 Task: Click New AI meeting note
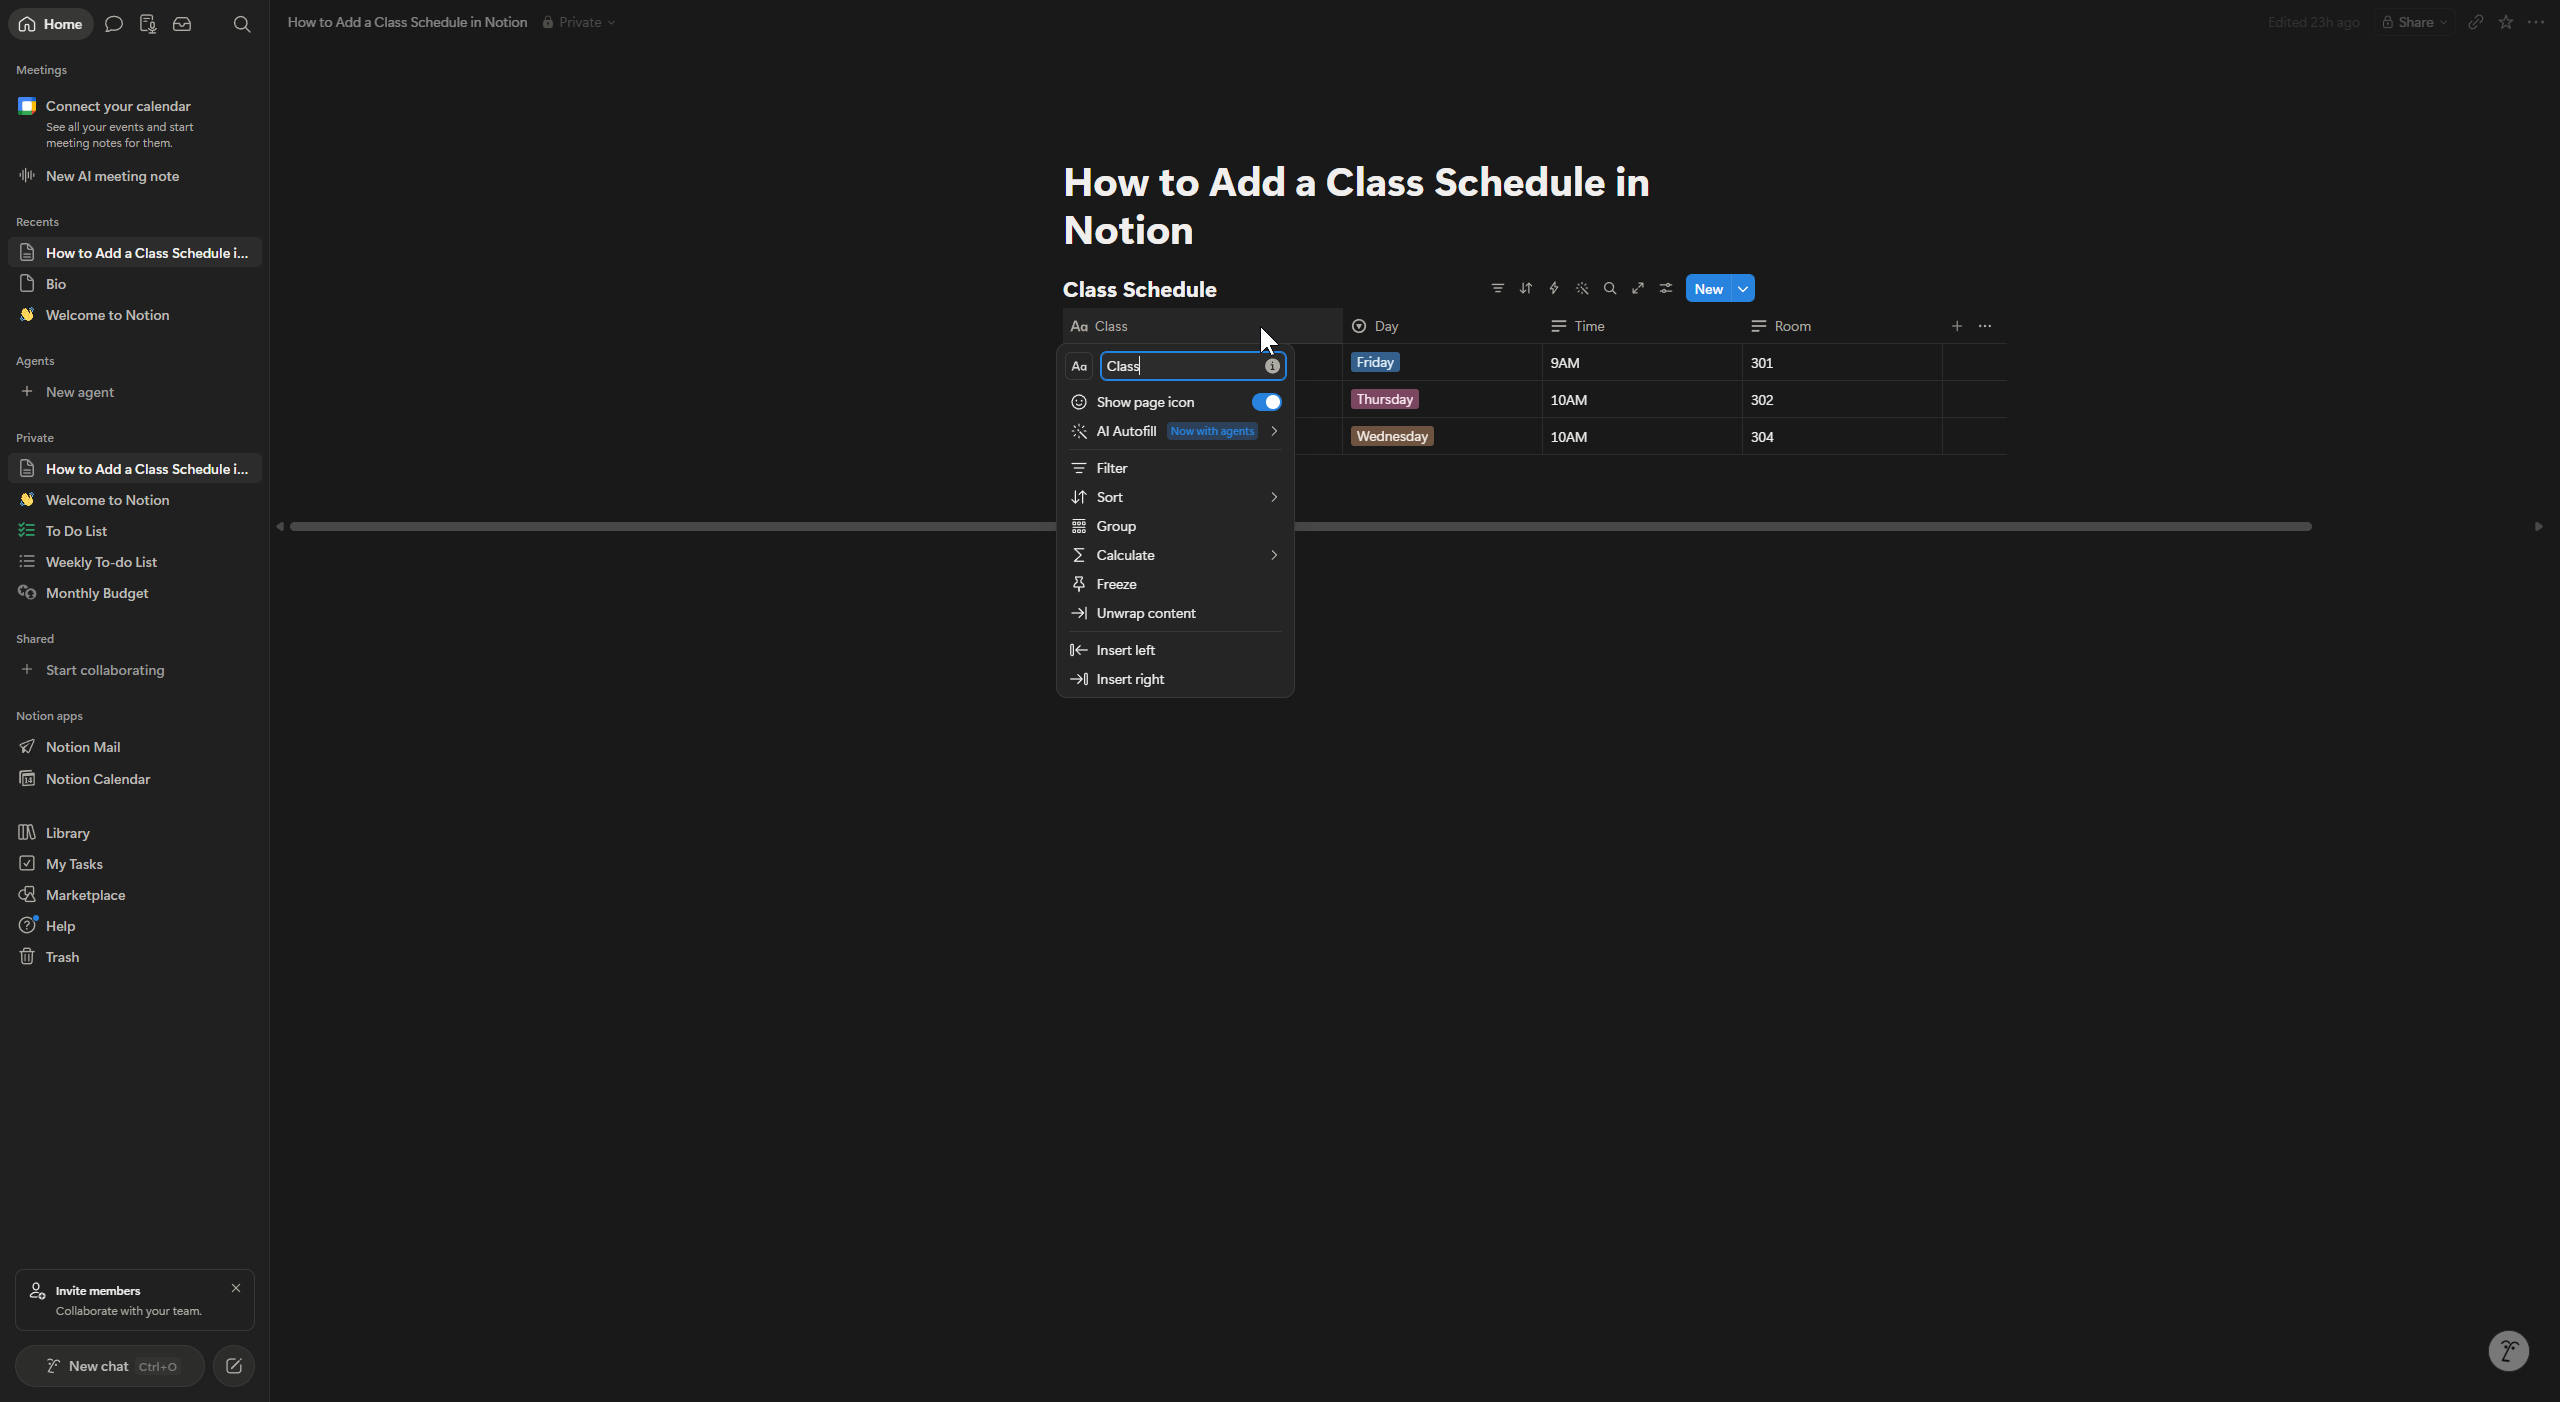pyautogui.click(x=134, y=176)
